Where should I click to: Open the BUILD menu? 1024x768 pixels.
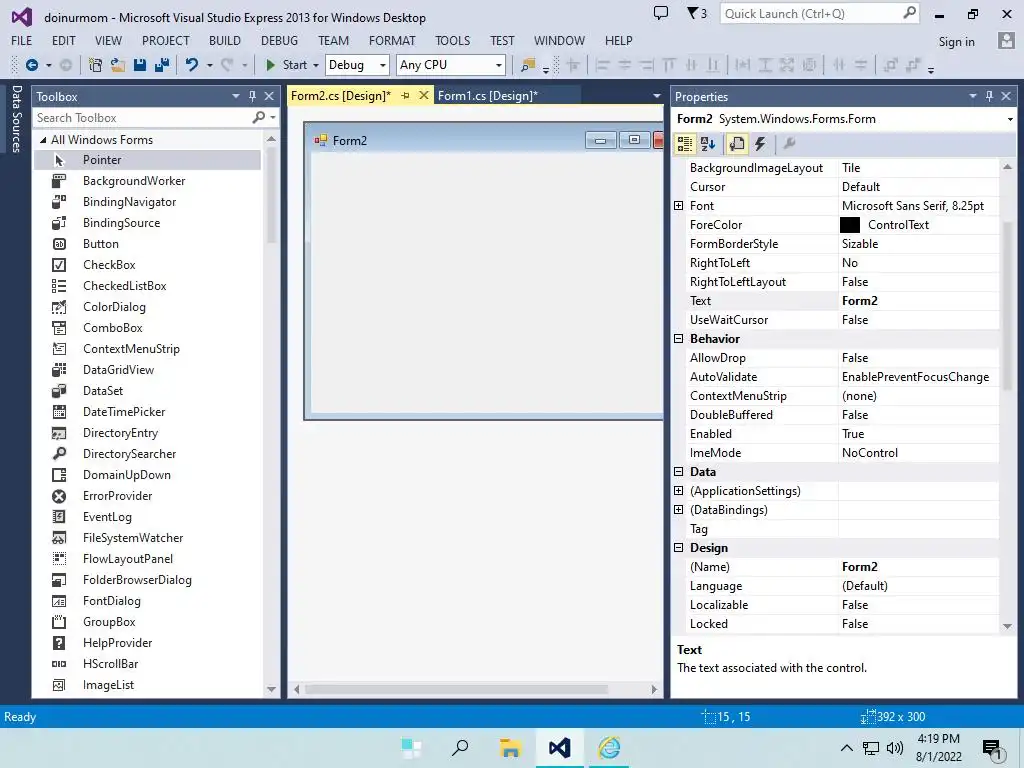225,40
